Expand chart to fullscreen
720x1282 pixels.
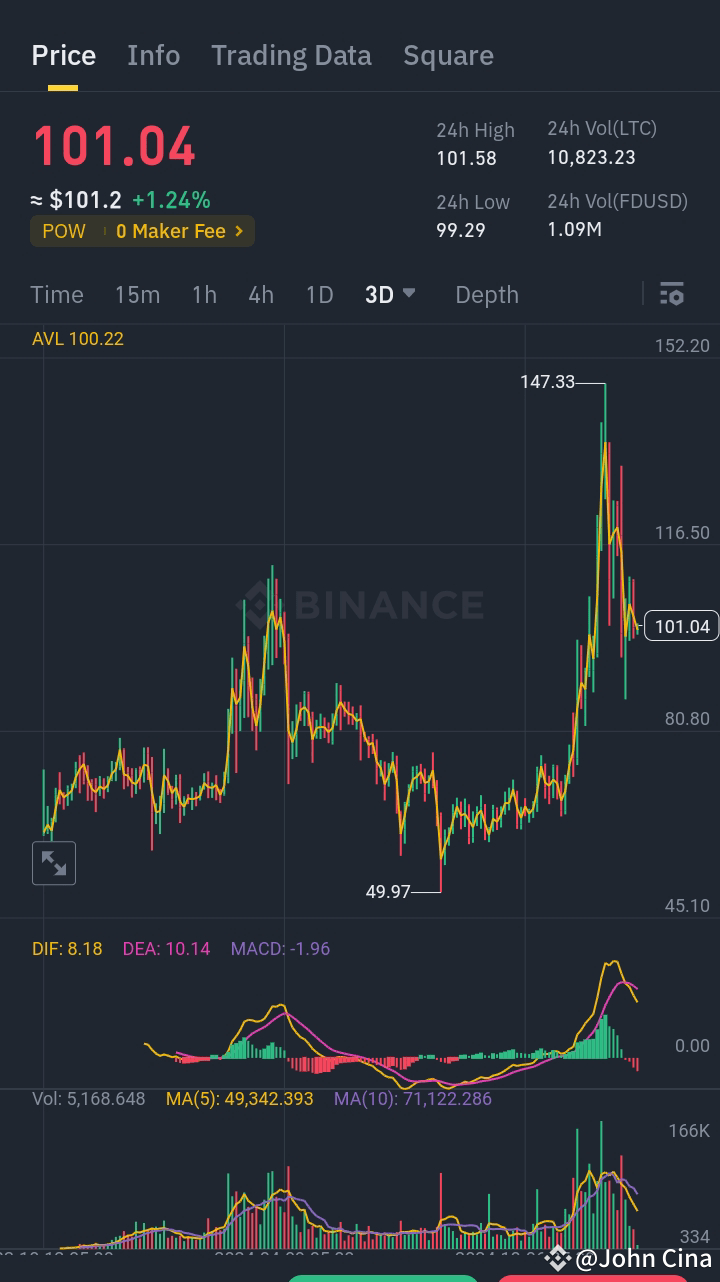coord(54,863)
